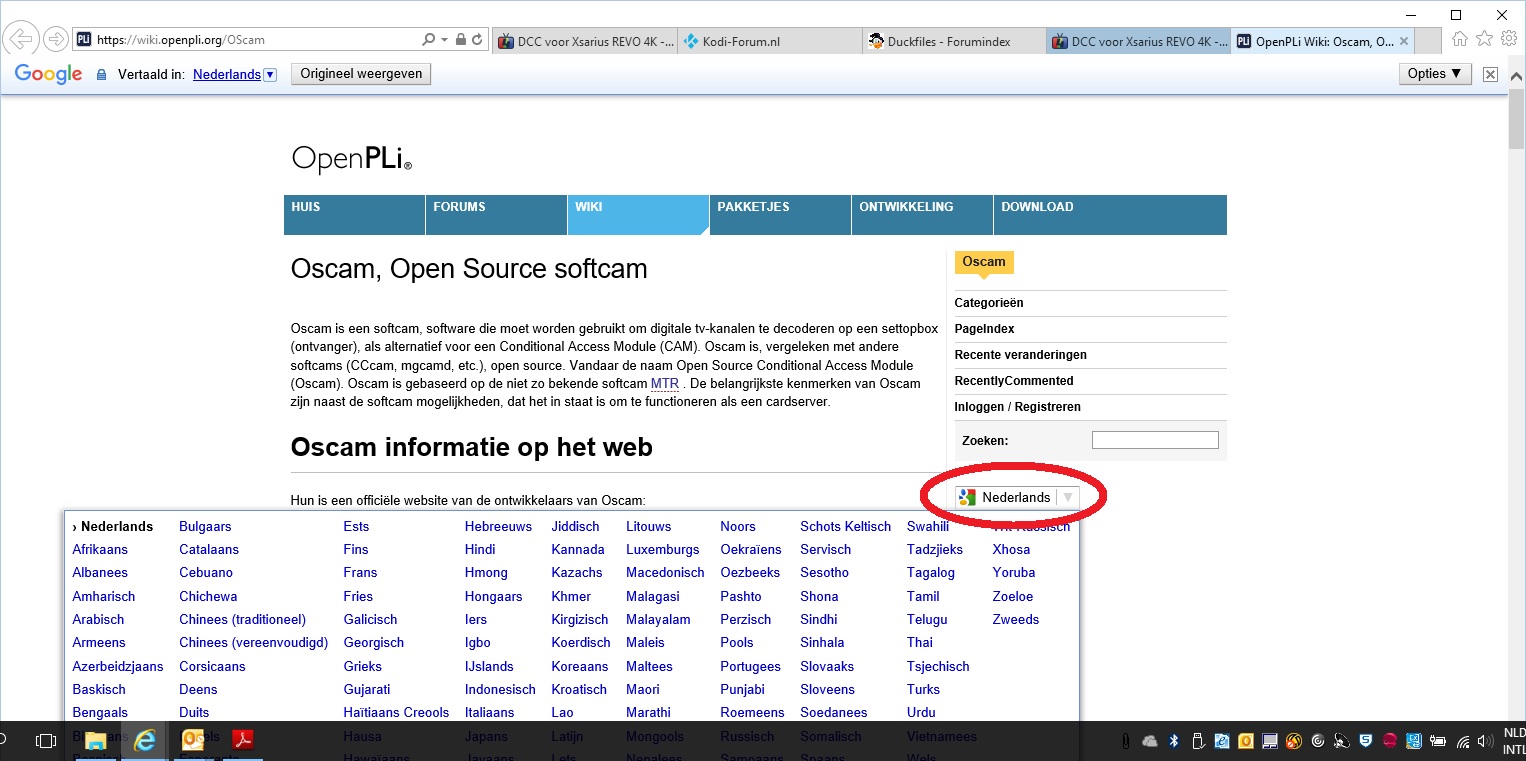Click the security padlock in address bar
The width and height of the screenshot is (1526, 761).
click(460, 40)
